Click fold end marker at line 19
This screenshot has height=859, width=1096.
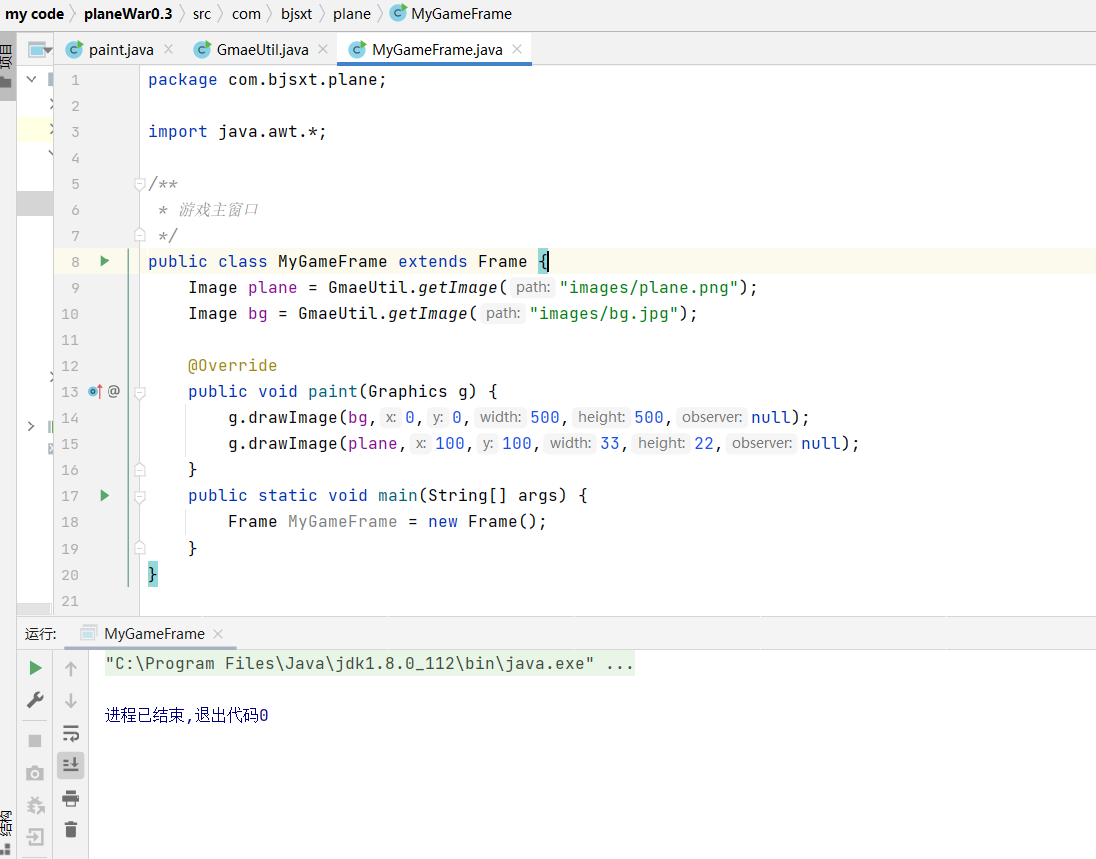[140, 548]
